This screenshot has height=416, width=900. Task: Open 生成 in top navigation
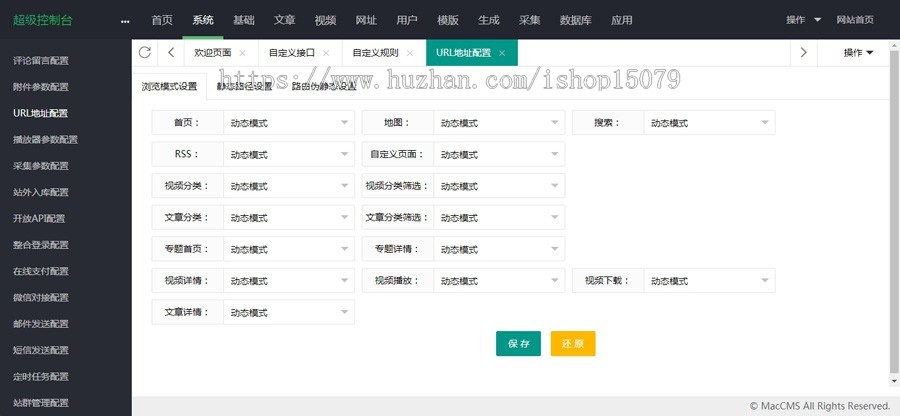pyautogui.click(x=488, y=20)
